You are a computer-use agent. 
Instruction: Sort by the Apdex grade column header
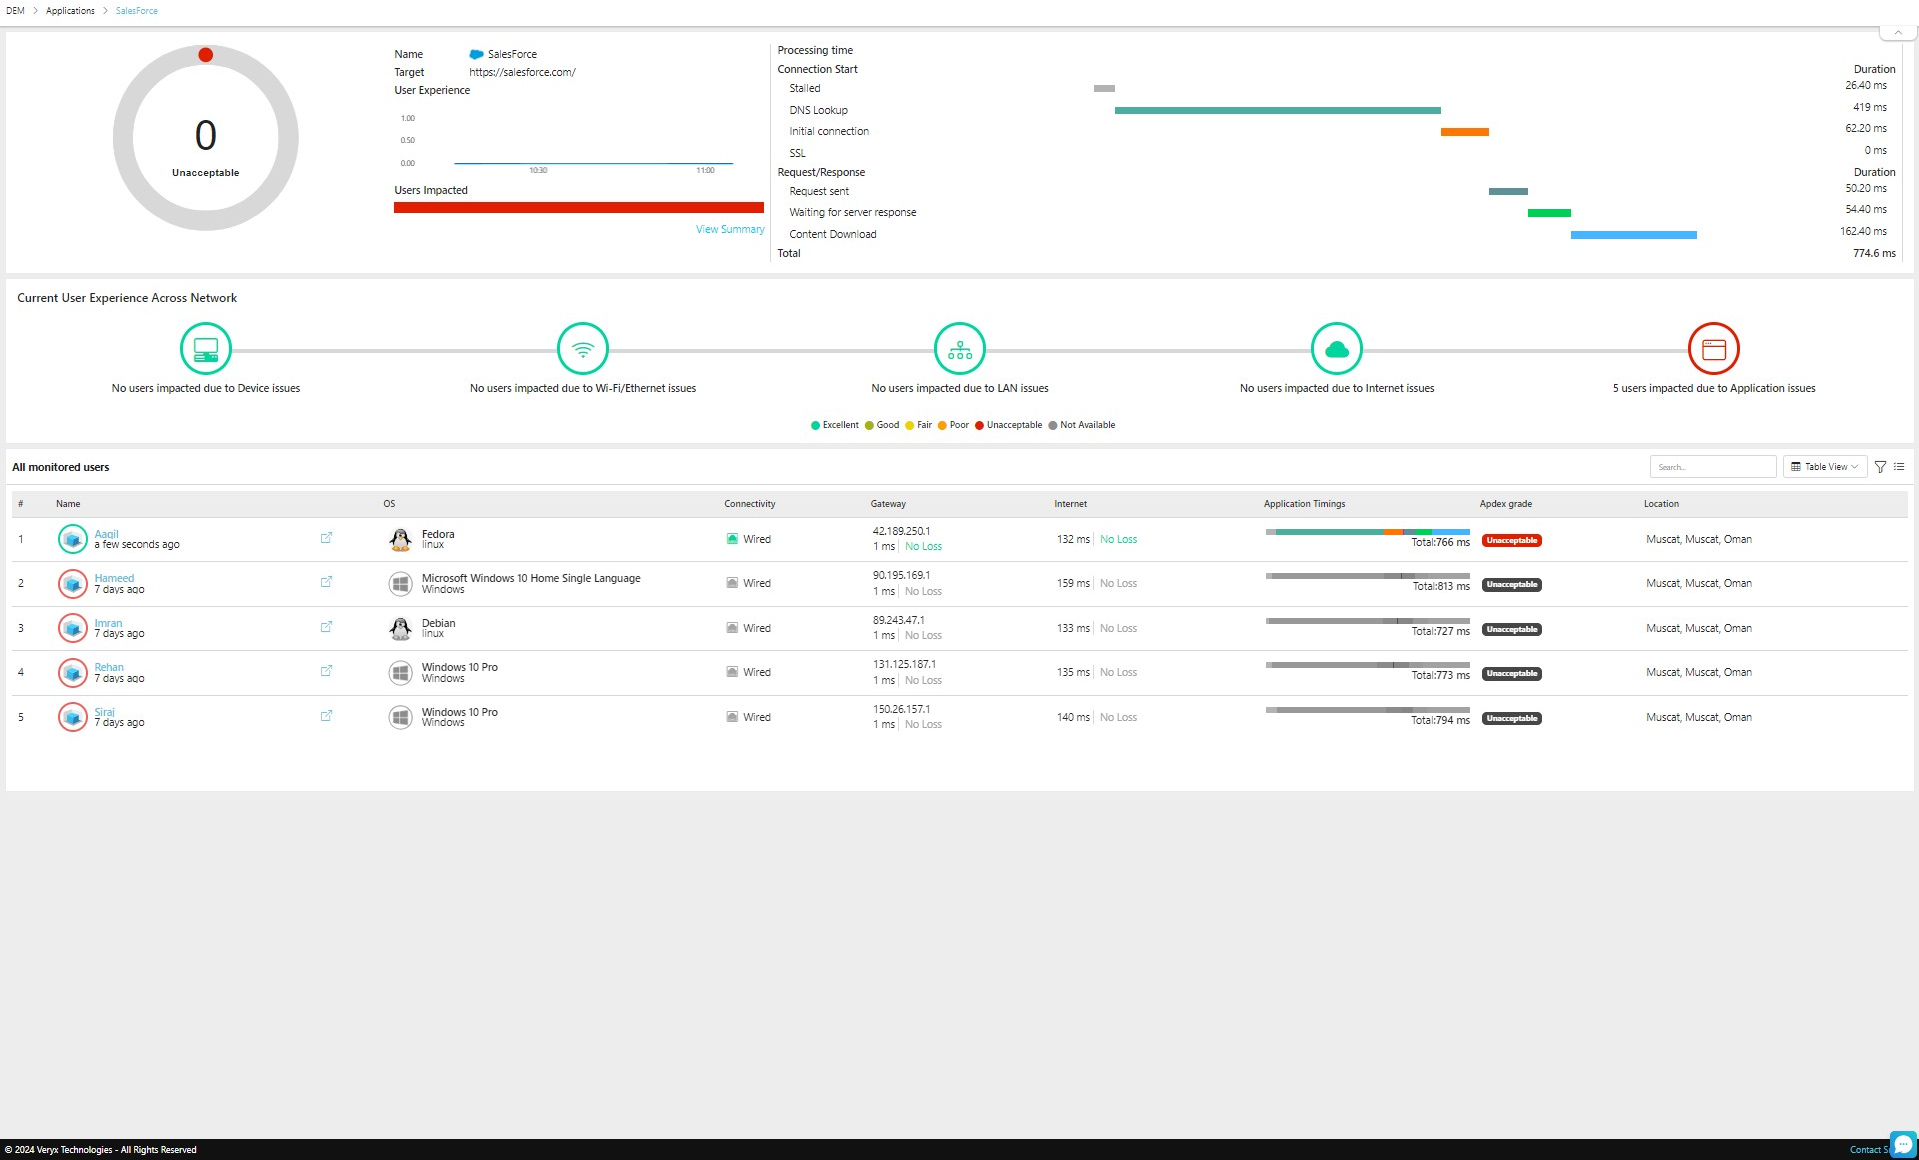pyautogui.click(x=1505, y=504)
